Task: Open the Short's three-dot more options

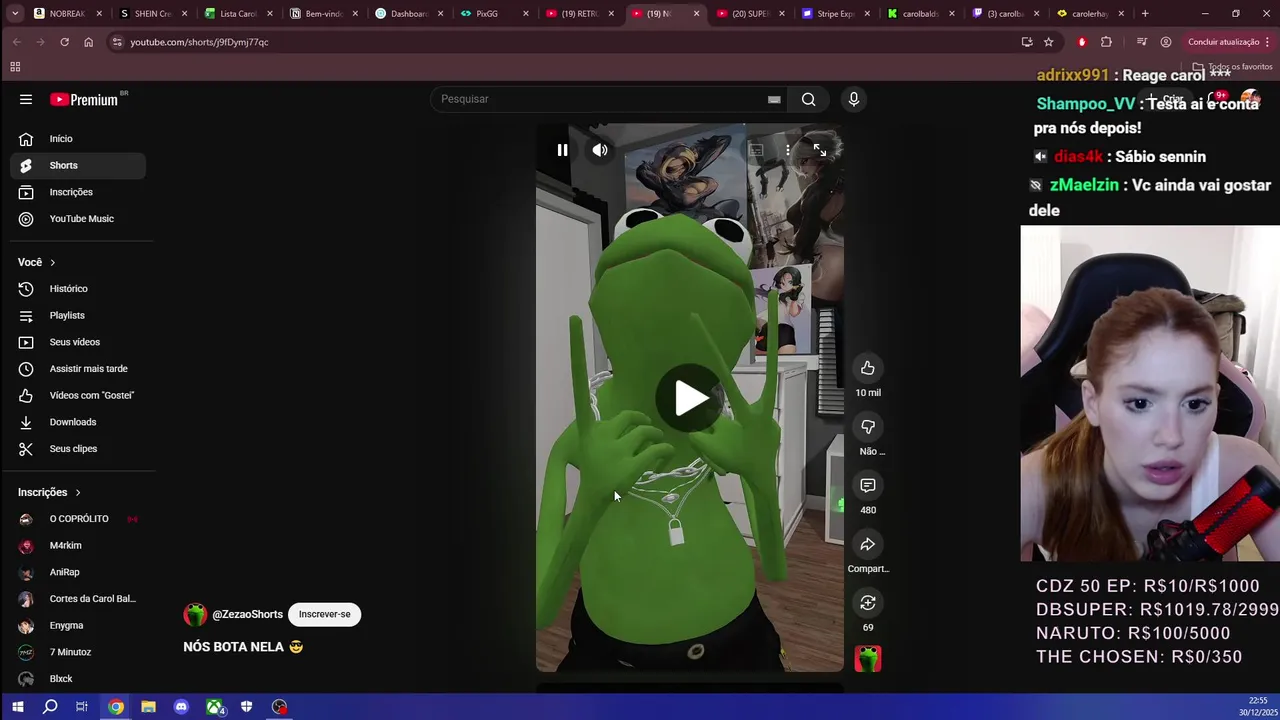Action: point(788,150)
